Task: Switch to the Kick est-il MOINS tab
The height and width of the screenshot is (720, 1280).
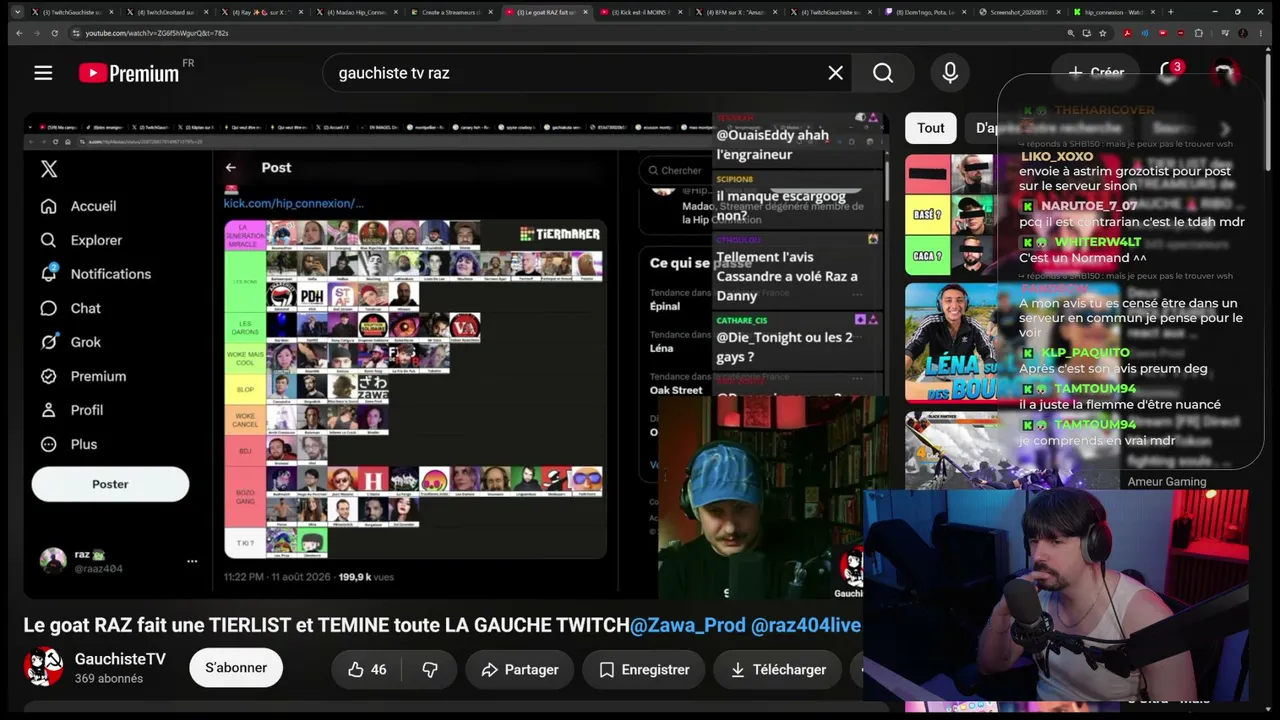Action: coord(641,12)
